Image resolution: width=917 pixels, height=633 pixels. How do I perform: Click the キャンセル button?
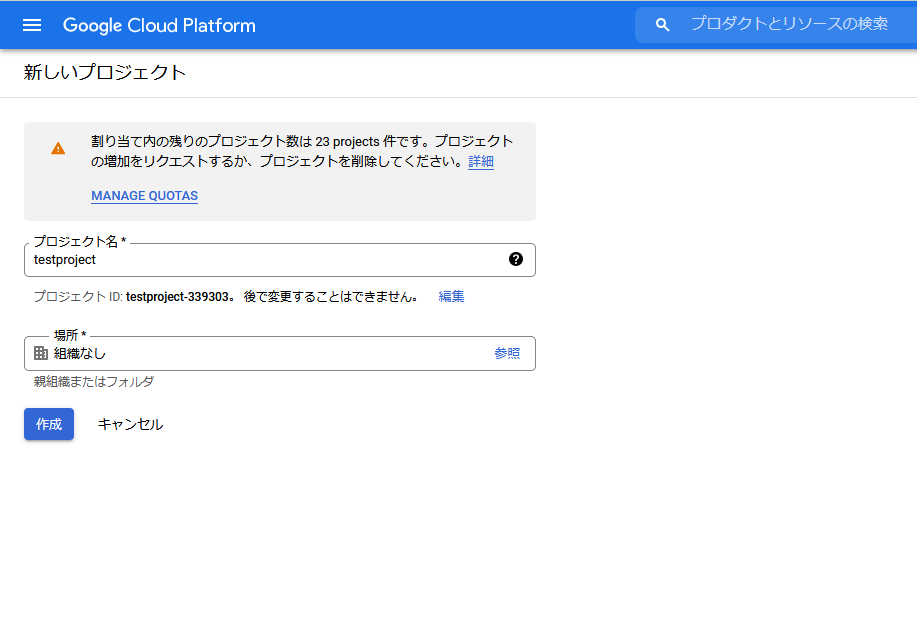point(130,424)
